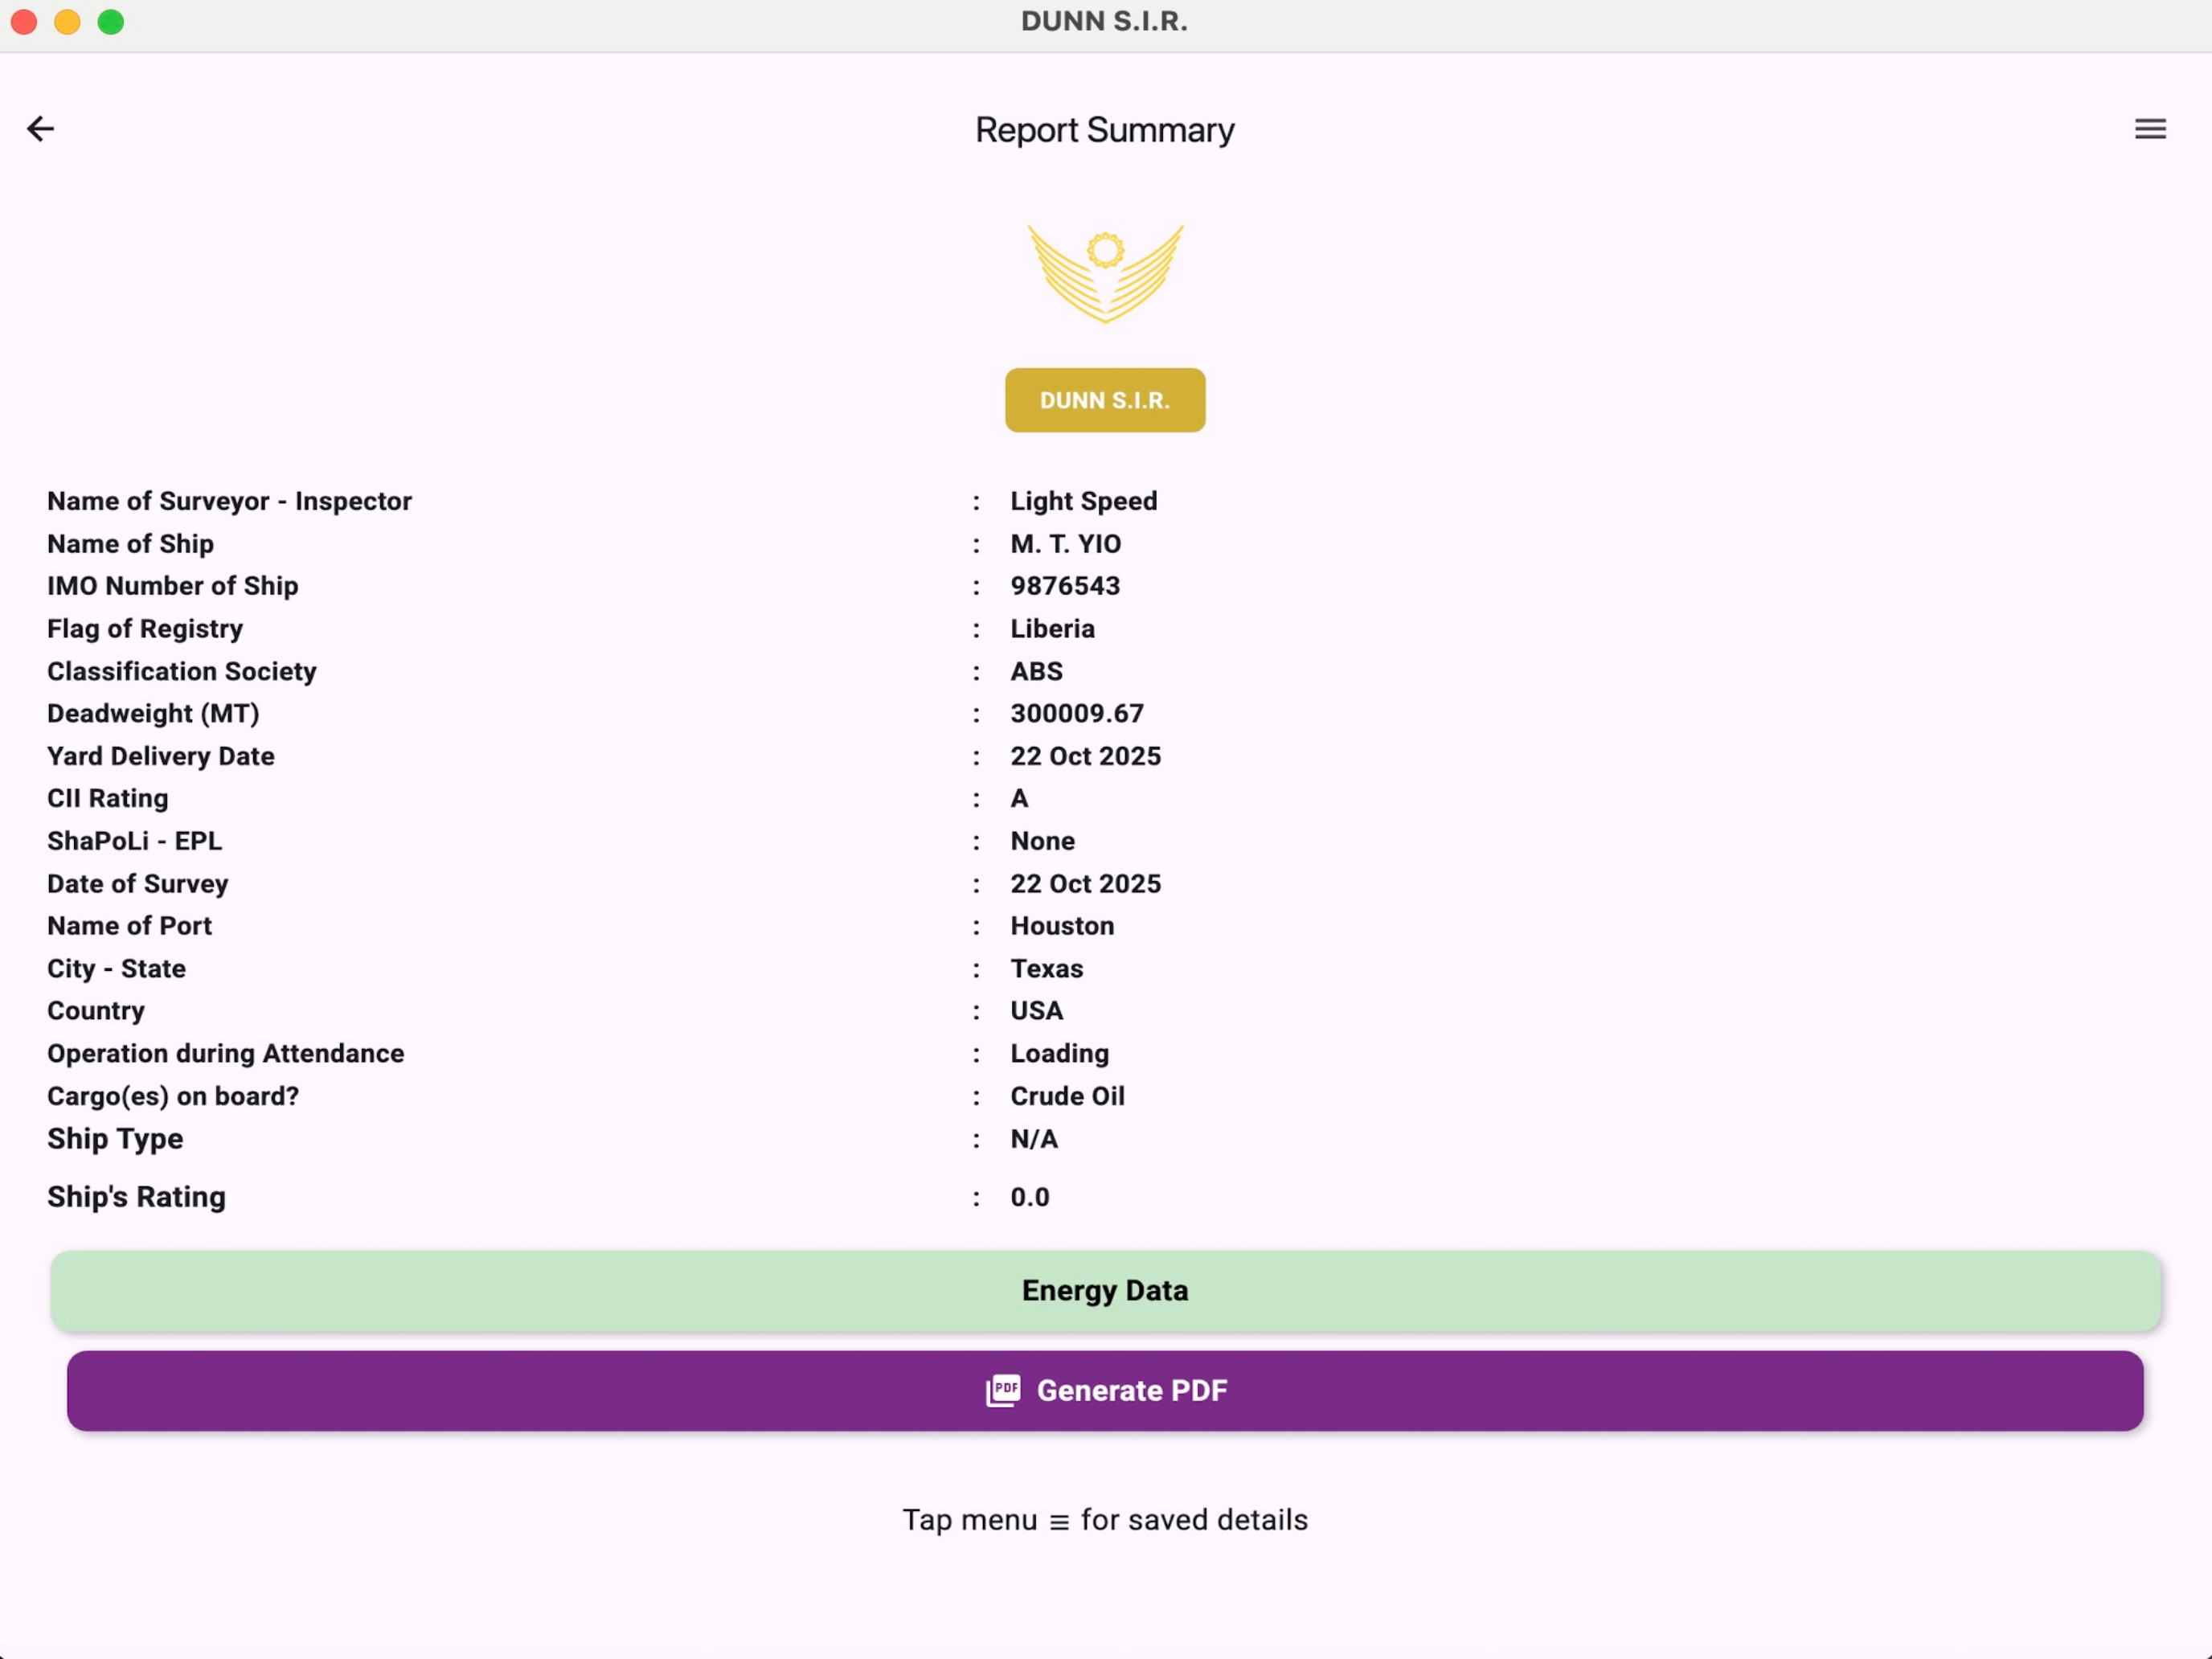Click the 'Name of Ship' label

[130, 544]
